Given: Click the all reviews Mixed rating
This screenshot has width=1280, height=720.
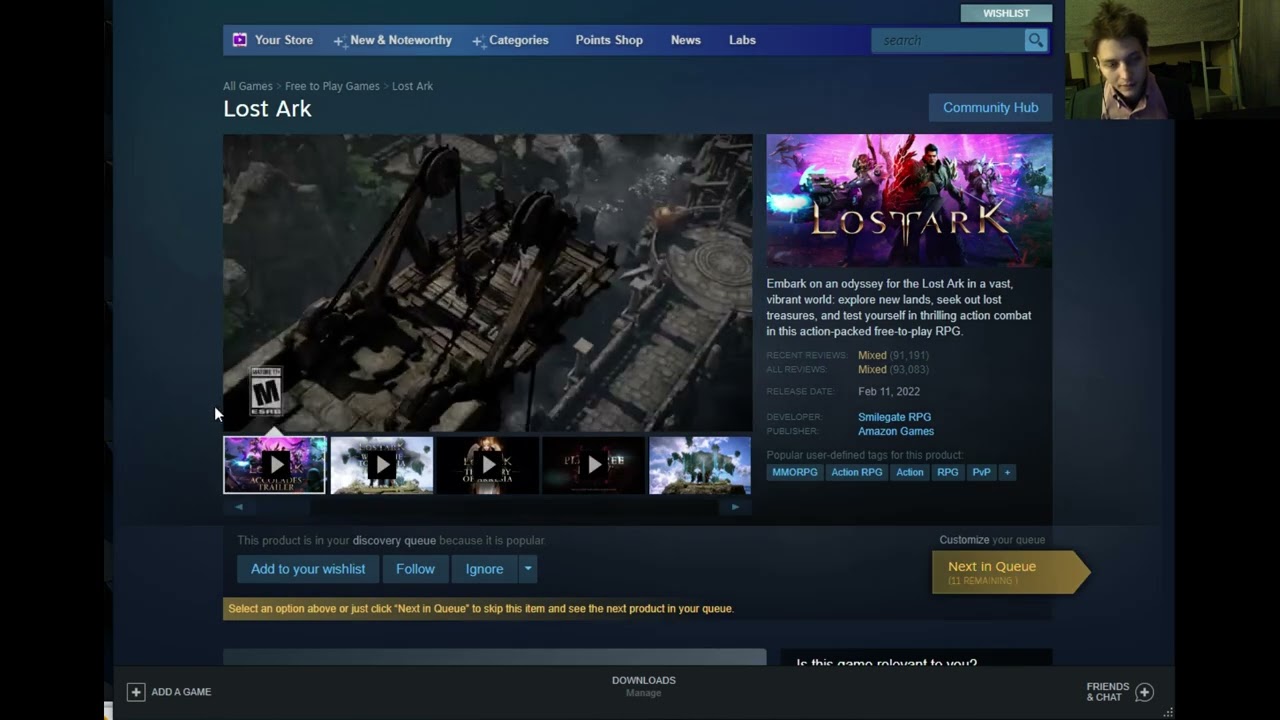Looking at the screenshot, I should point(872,369).
